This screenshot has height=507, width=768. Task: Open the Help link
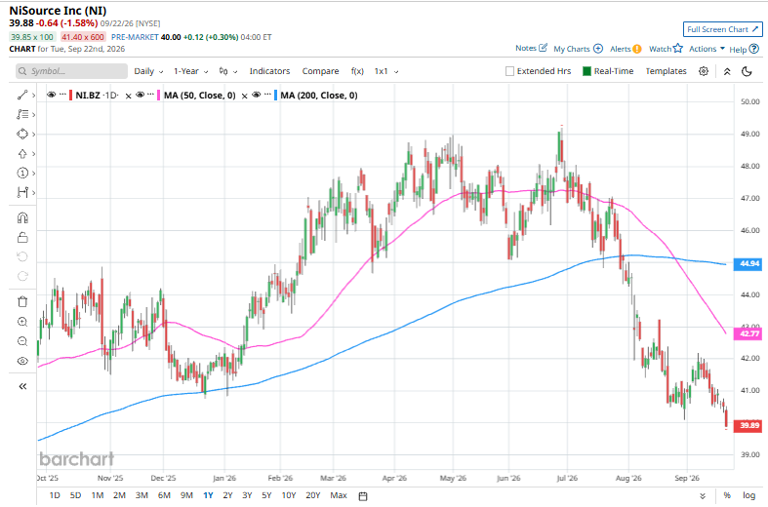(744, 49)
